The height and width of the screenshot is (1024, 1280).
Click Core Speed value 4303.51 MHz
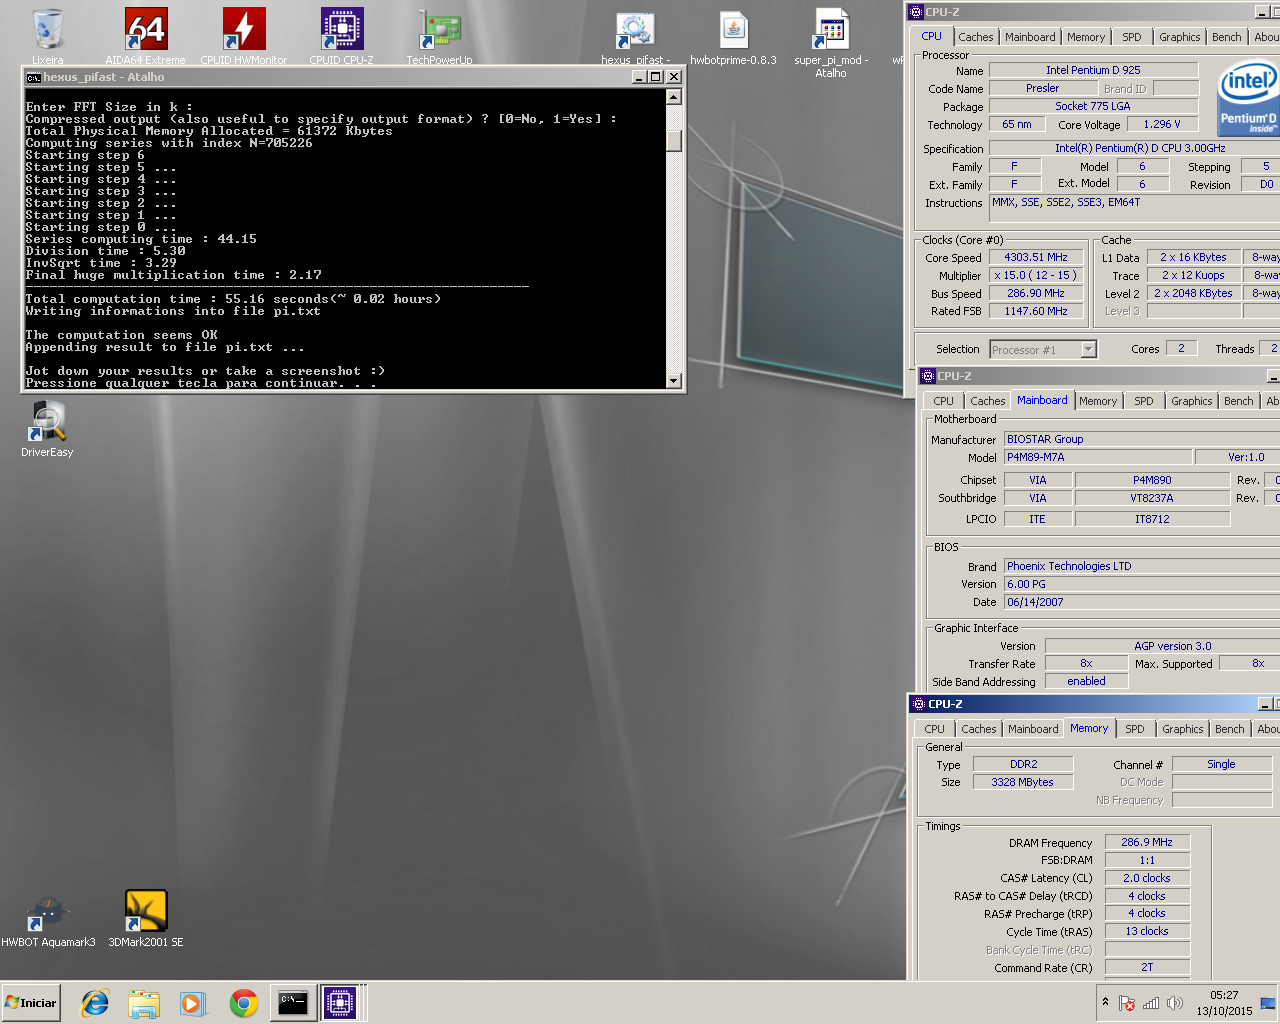pyautogui.click(x=1036, y=257)
